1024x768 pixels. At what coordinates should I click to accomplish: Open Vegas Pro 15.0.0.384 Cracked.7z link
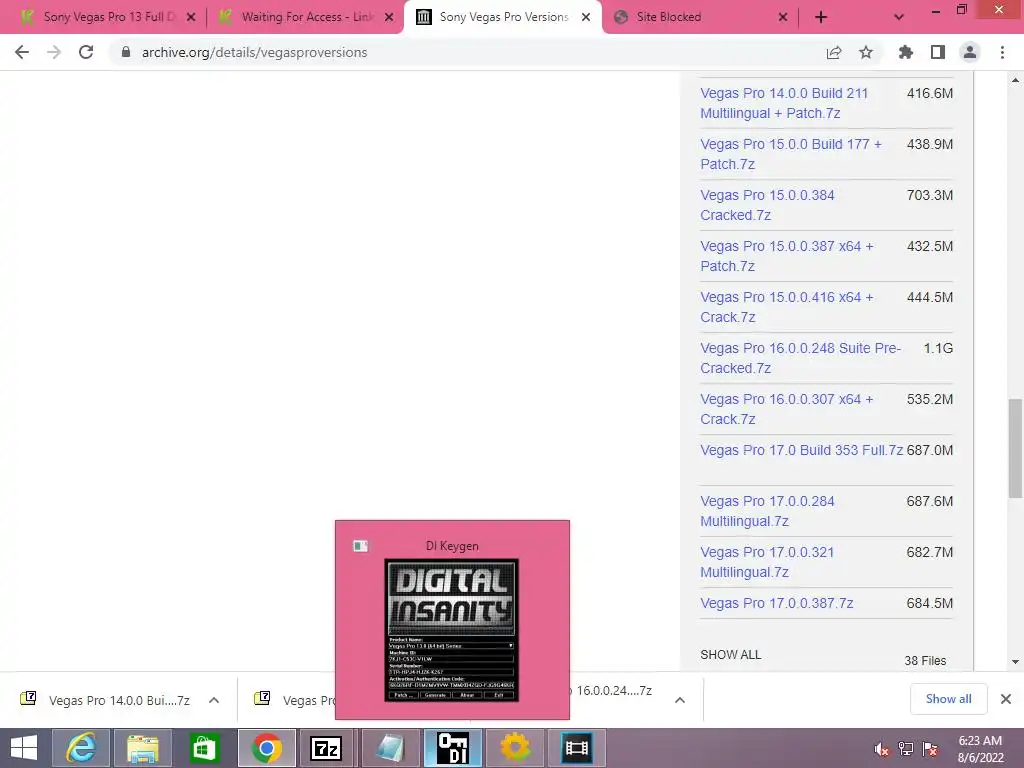click(x=767, y=205)
